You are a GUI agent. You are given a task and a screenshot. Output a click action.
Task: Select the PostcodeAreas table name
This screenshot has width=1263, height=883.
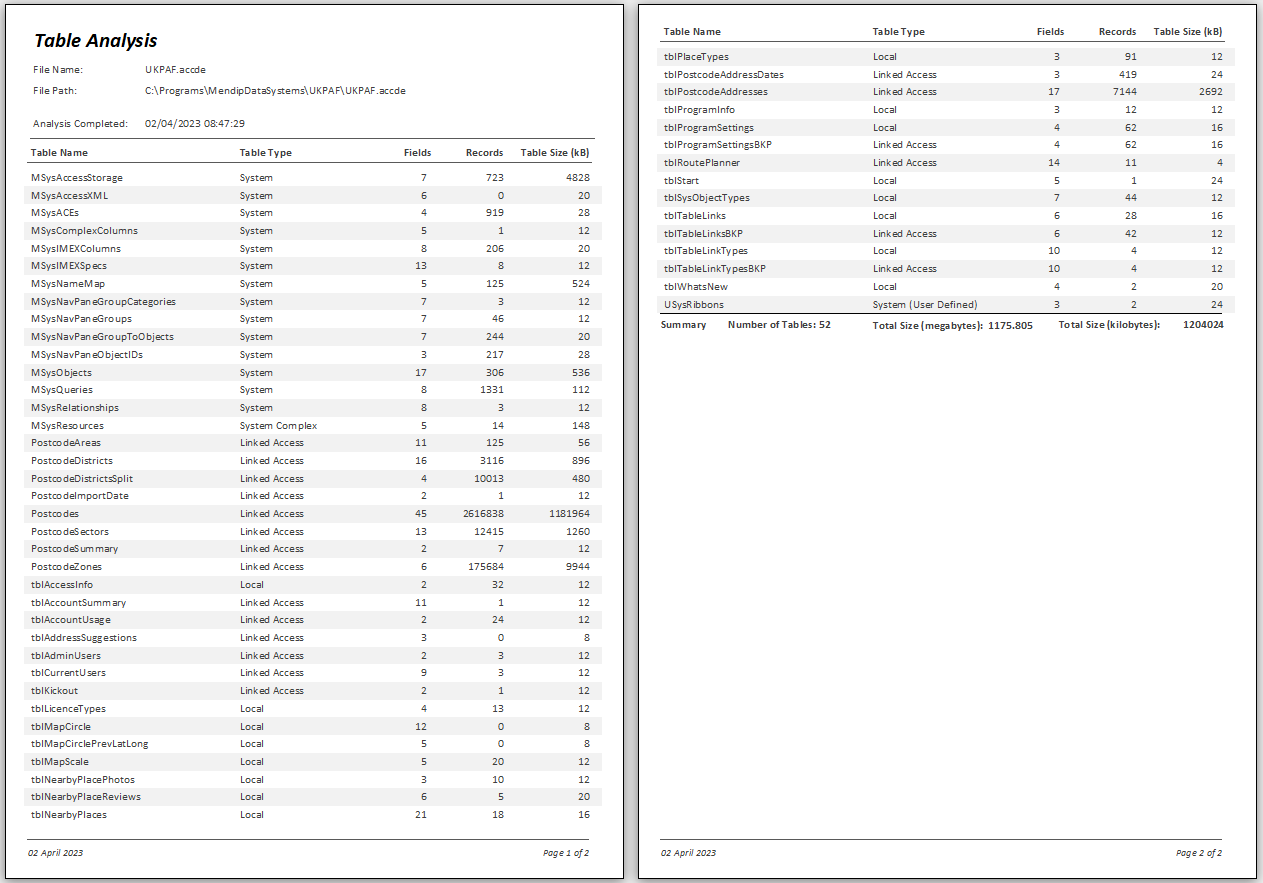point(66,443)
